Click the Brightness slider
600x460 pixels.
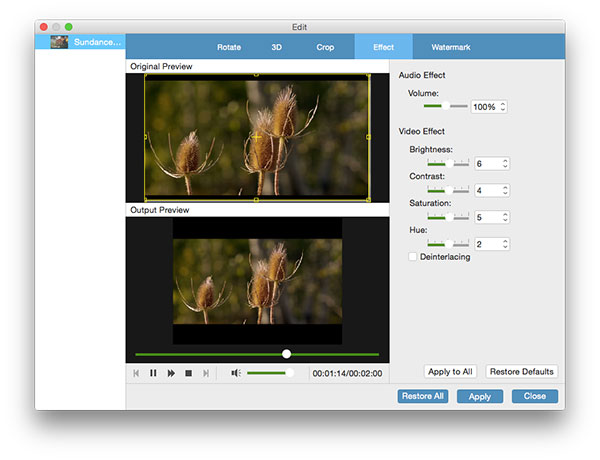coord(448,163)
